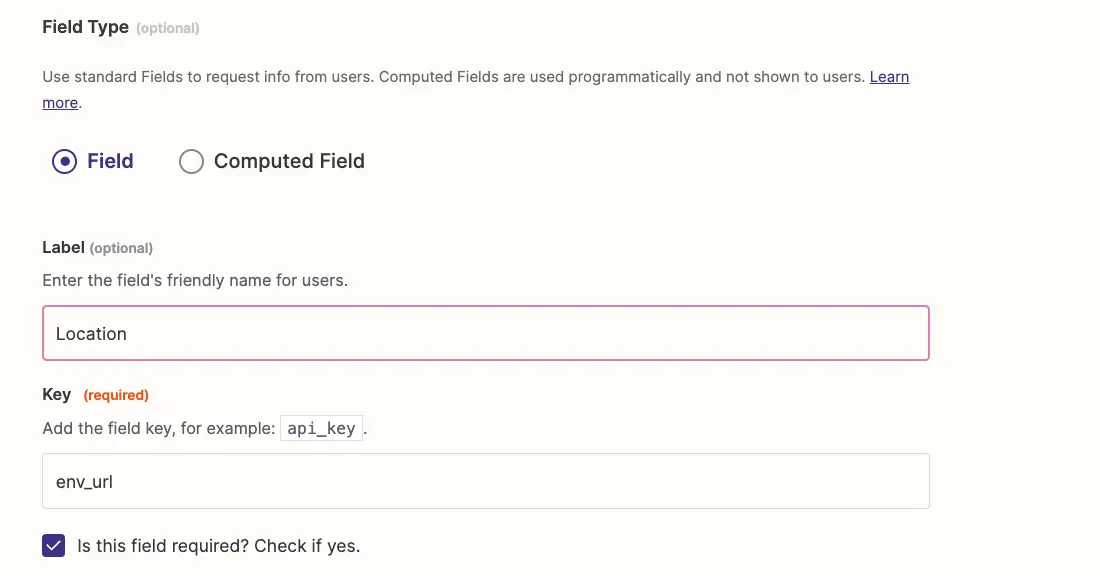Click the Key input containing env_url
This screenshot has height=576, width=1100.
point(485,481)
